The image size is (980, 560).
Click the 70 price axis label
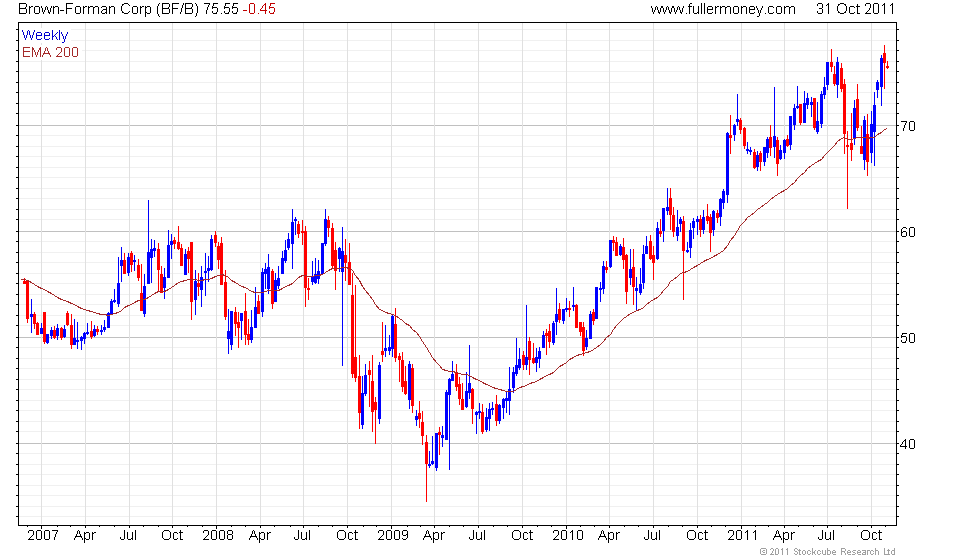click(908, 126)
